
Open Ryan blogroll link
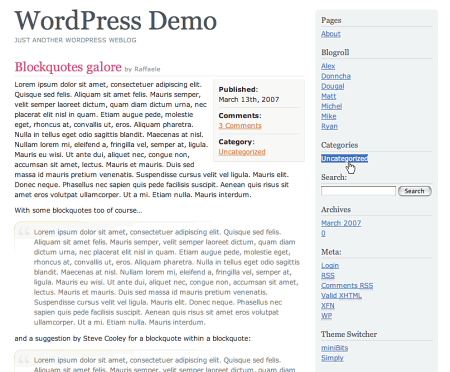329,126
